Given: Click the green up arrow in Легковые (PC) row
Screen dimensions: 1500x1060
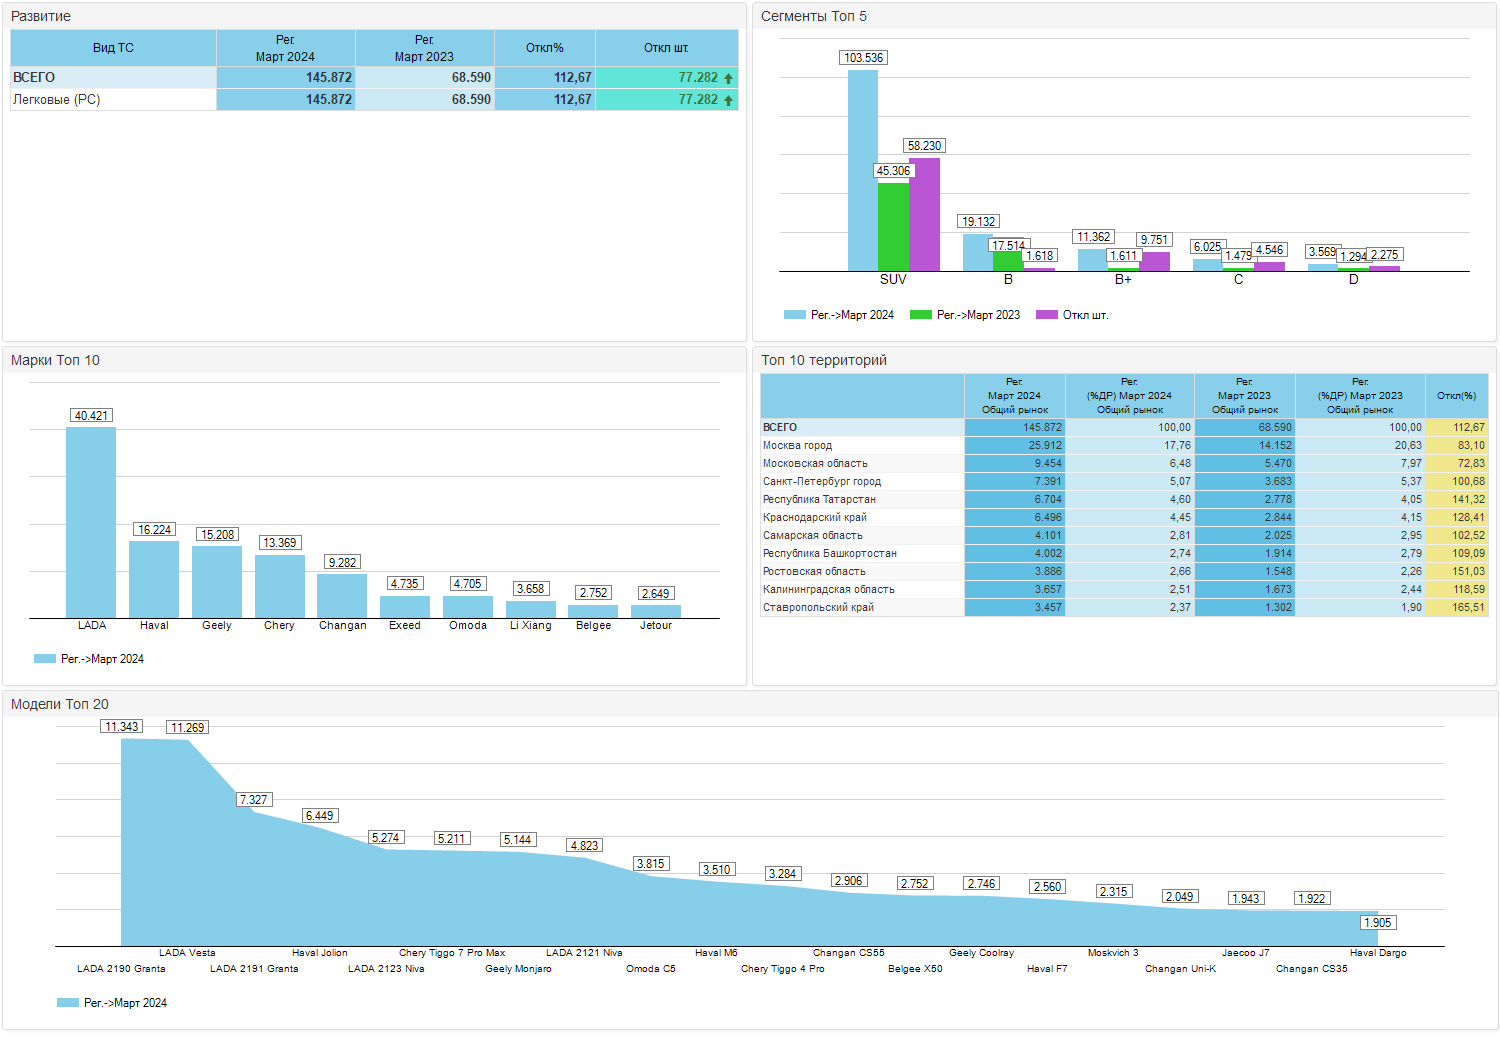Looking at the screenshot, I should 728,100.
